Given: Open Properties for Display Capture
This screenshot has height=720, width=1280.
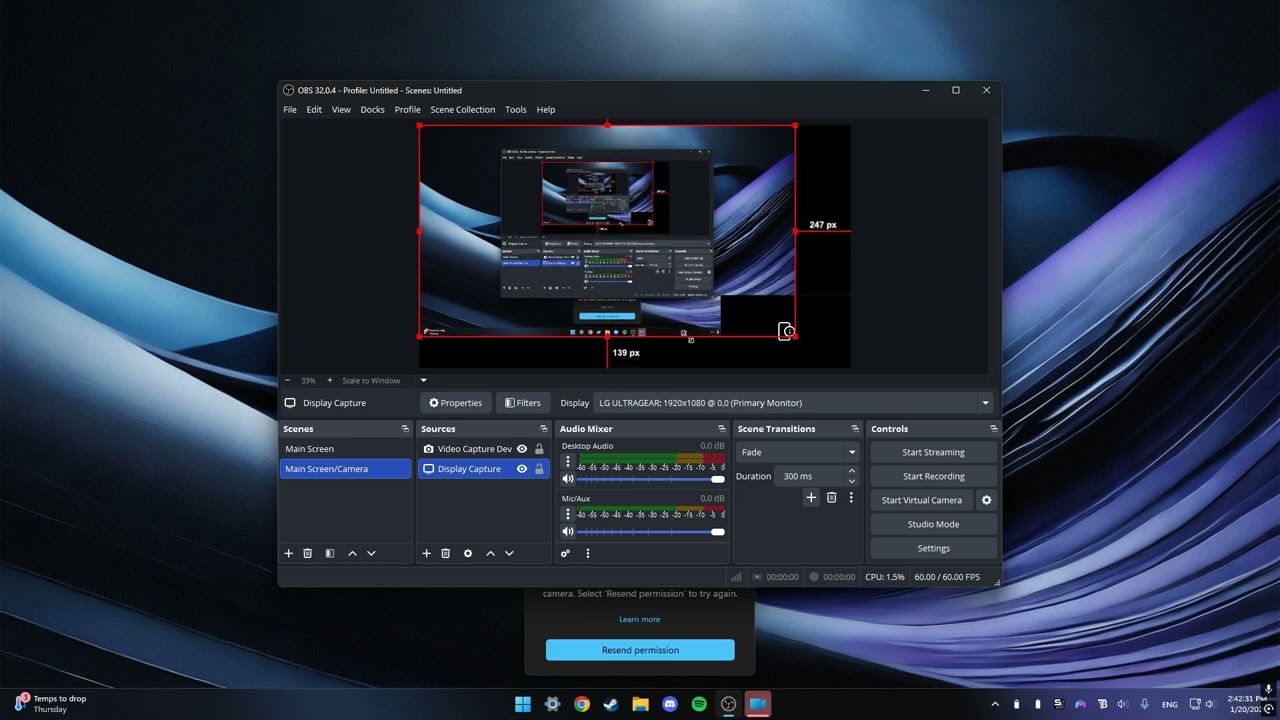Looking at the screenshot, I should click(455, 403).
